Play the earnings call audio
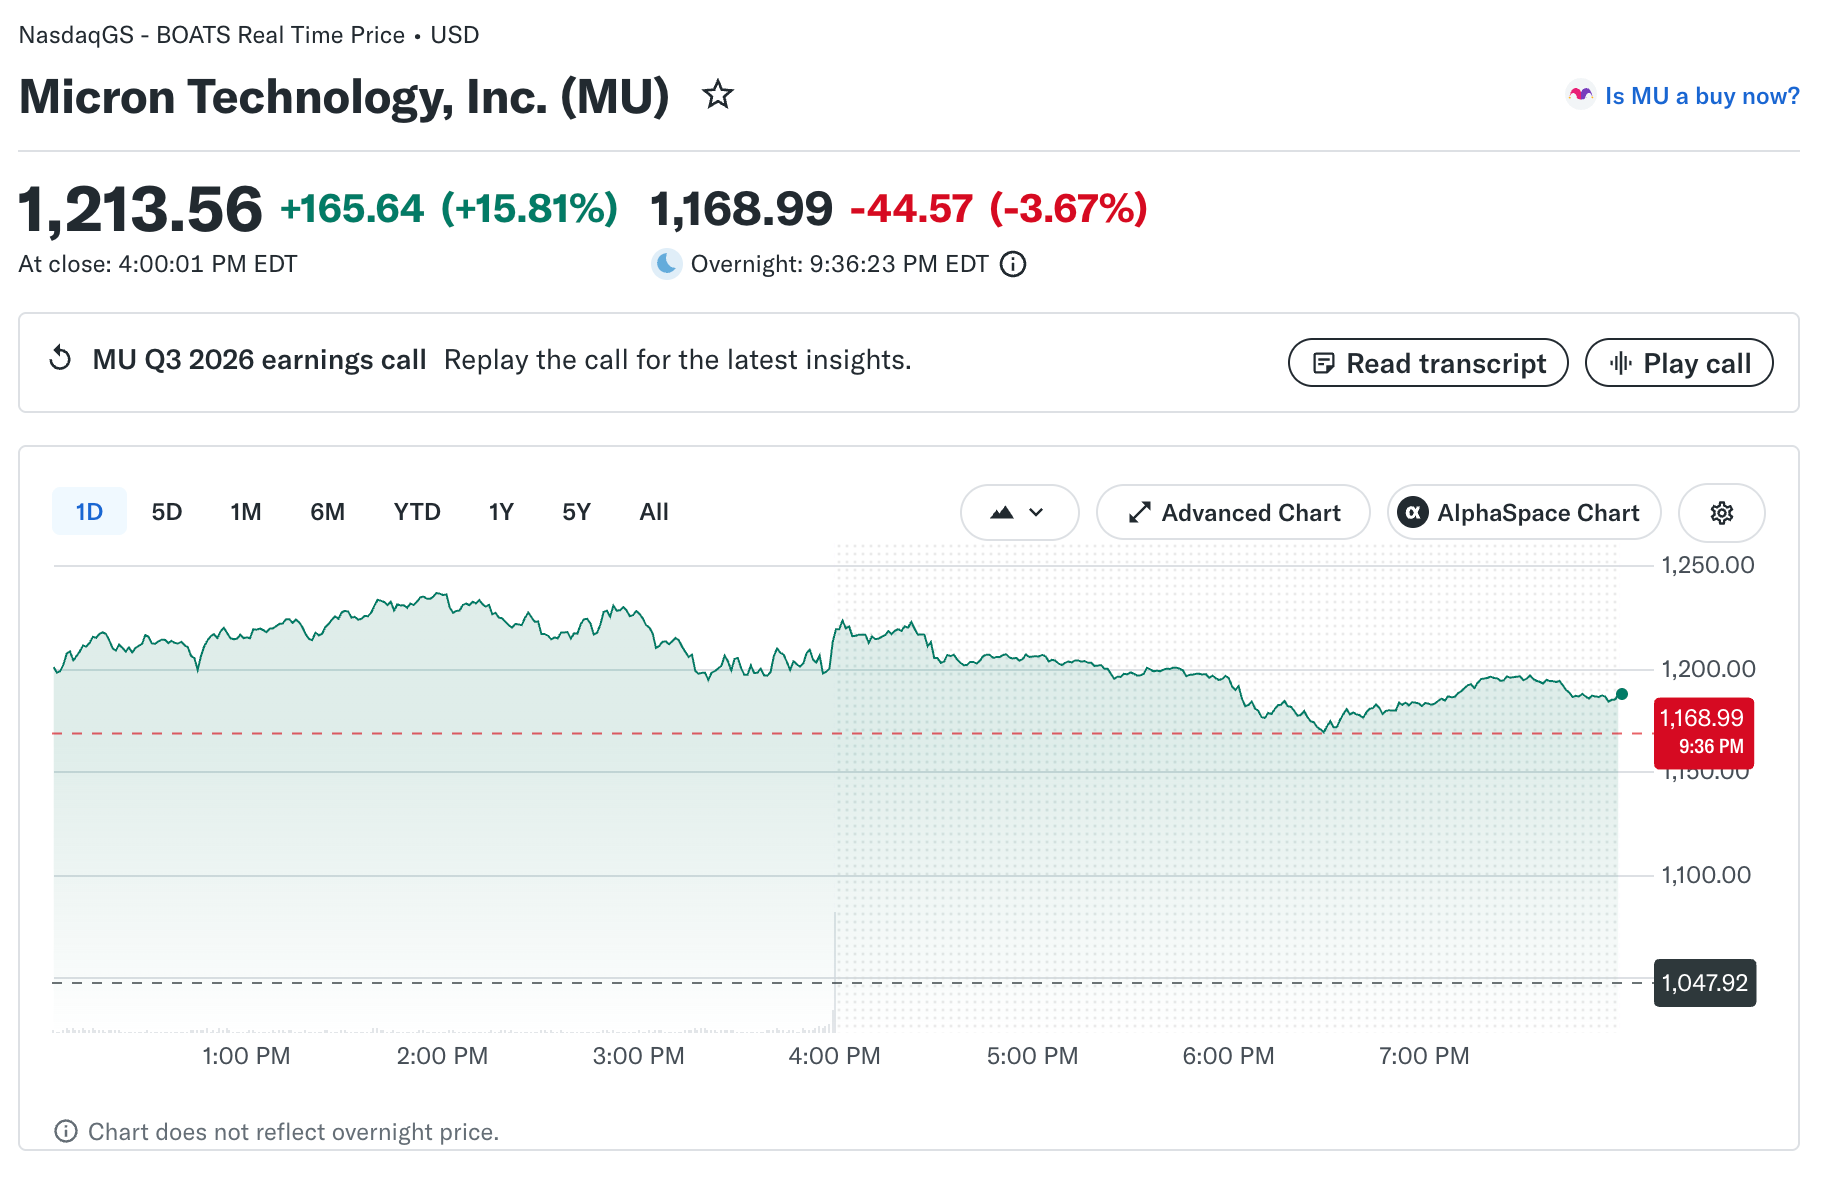This screenshot has width=1828, height=1180. pyautogui.click(x=1679, y=363)
